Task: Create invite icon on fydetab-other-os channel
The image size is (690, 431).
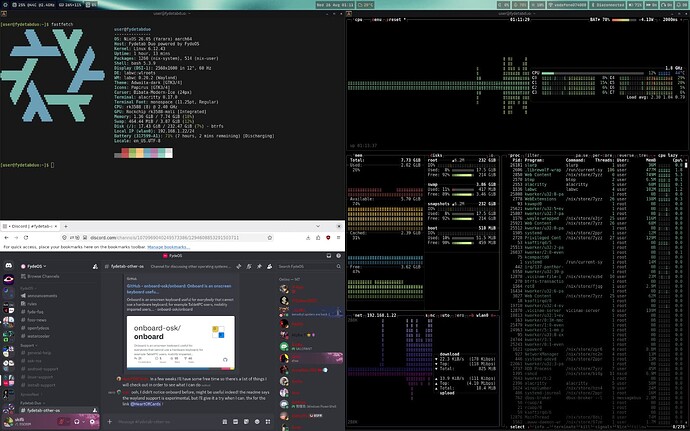Action: (95, 410)
